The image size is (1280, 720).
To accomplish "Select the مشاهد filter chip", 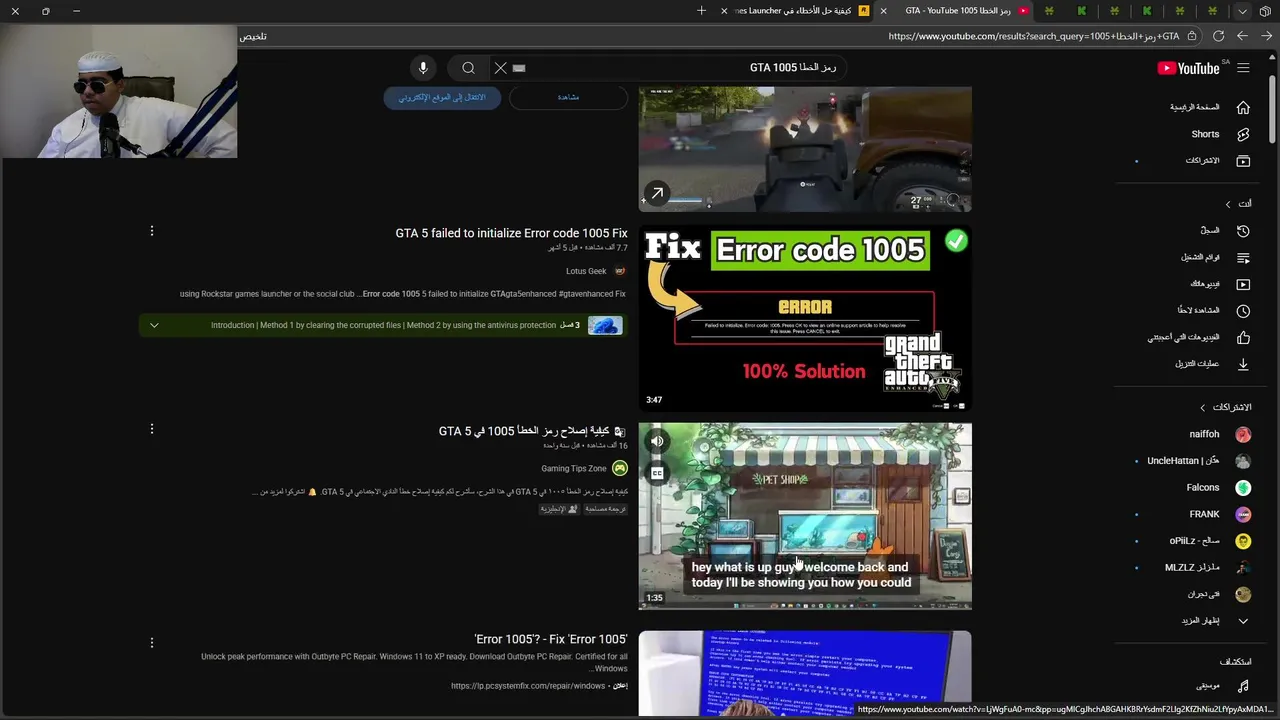I will pos(568,97).
